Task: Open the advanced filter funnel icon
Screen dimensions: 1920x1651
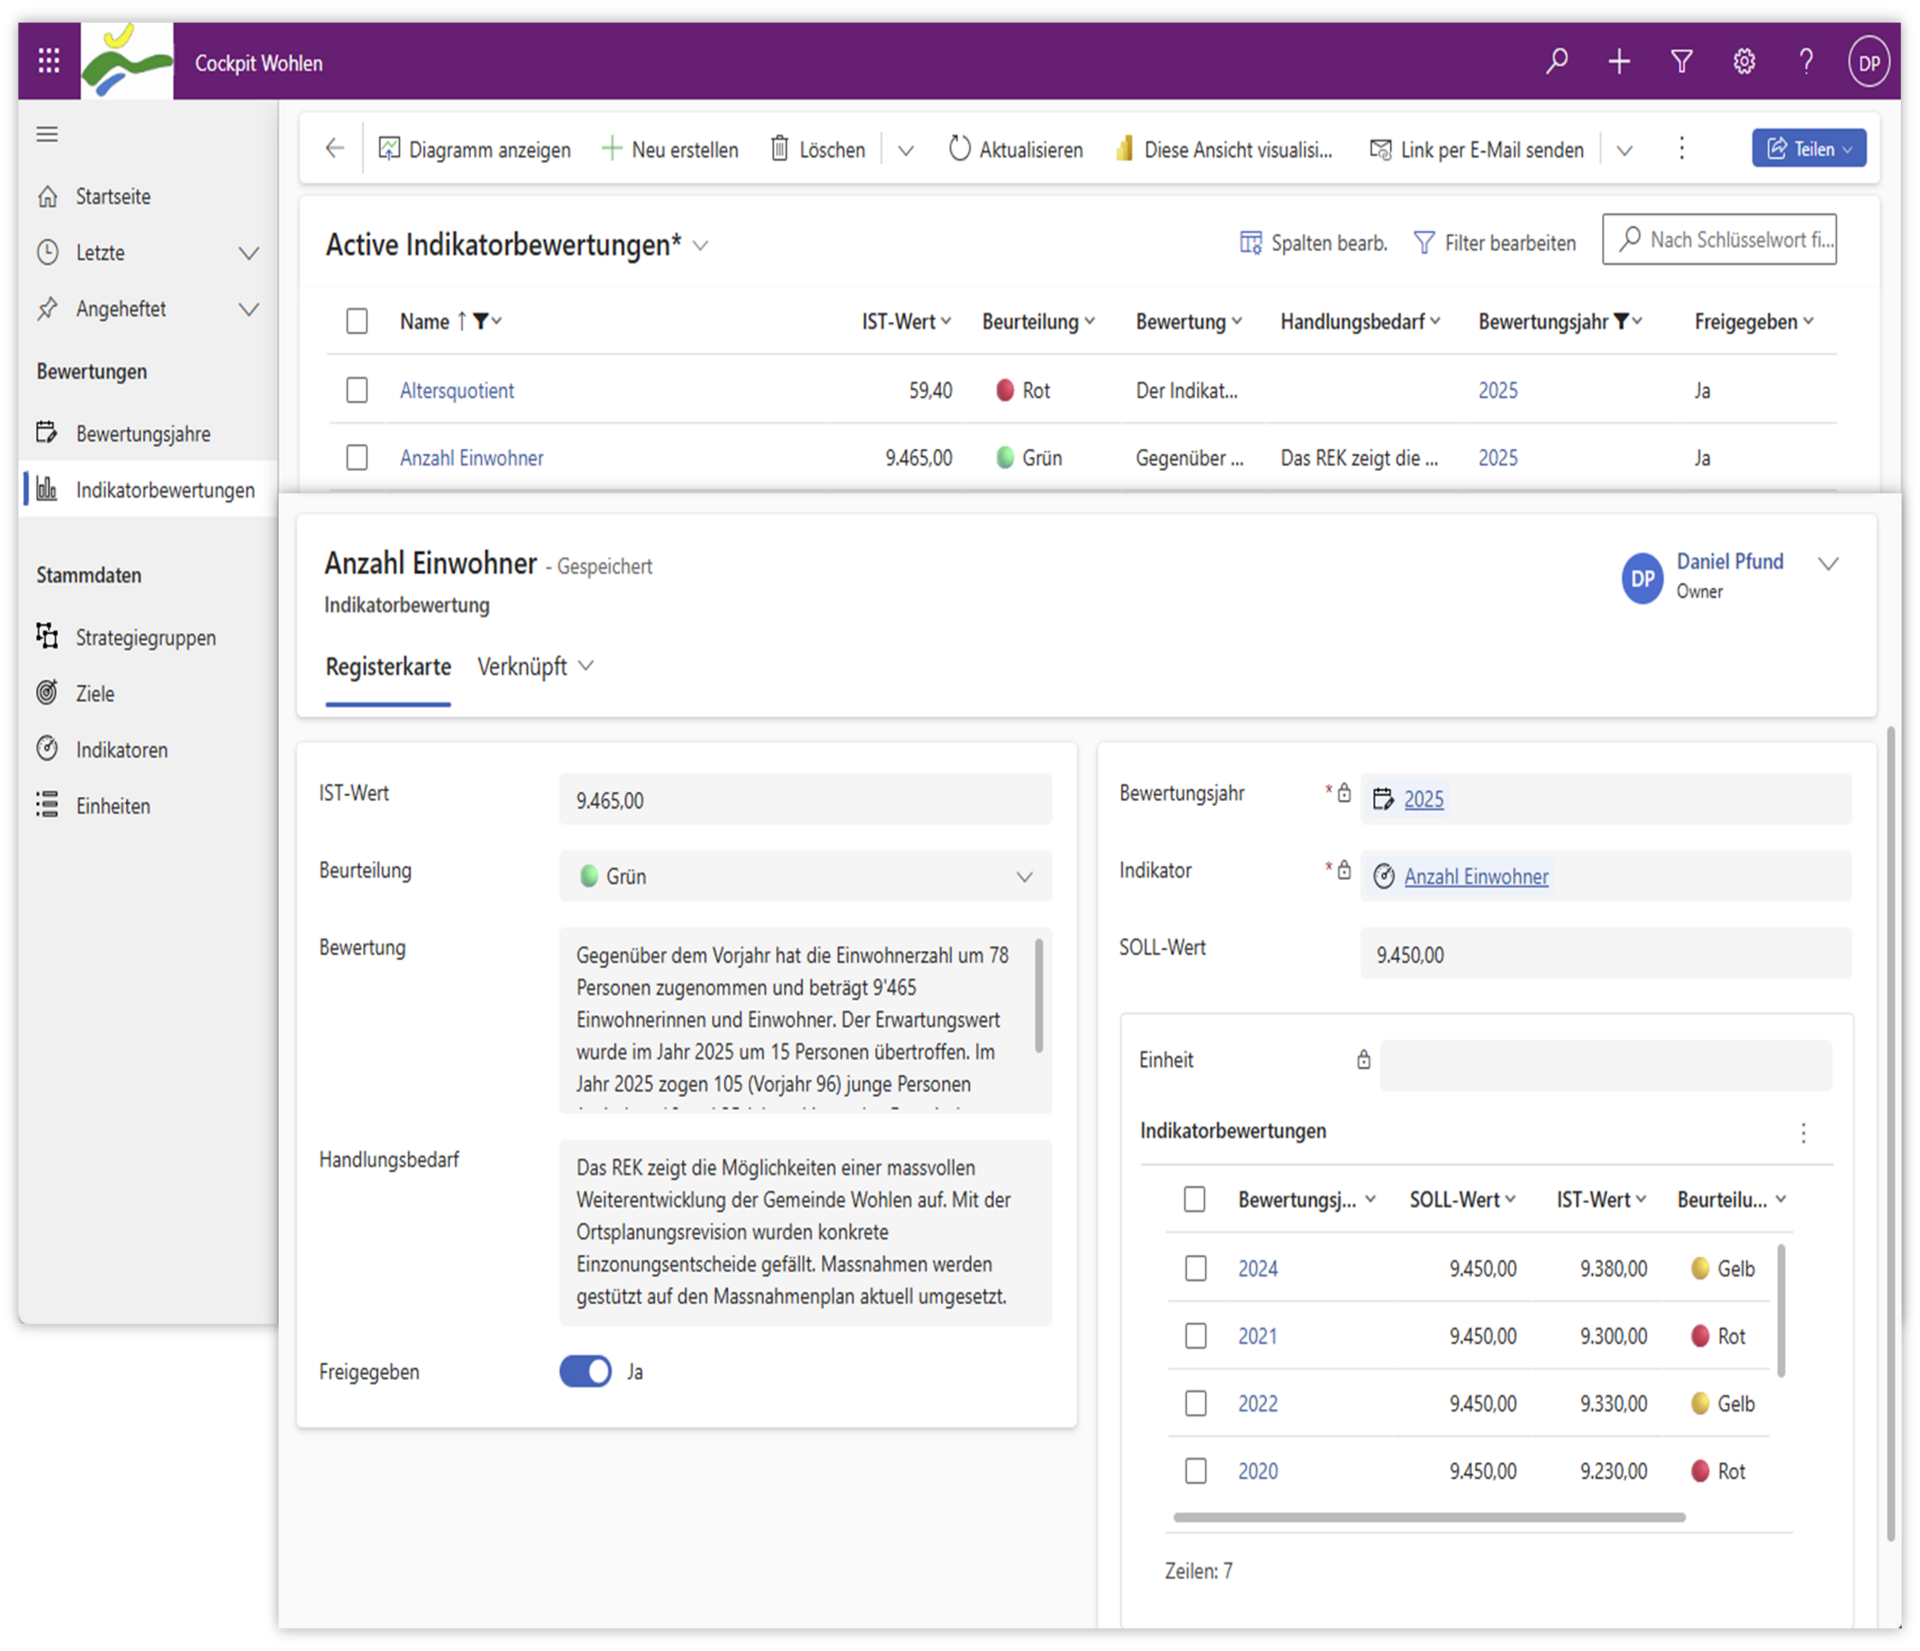Action: coord(1681,61)
